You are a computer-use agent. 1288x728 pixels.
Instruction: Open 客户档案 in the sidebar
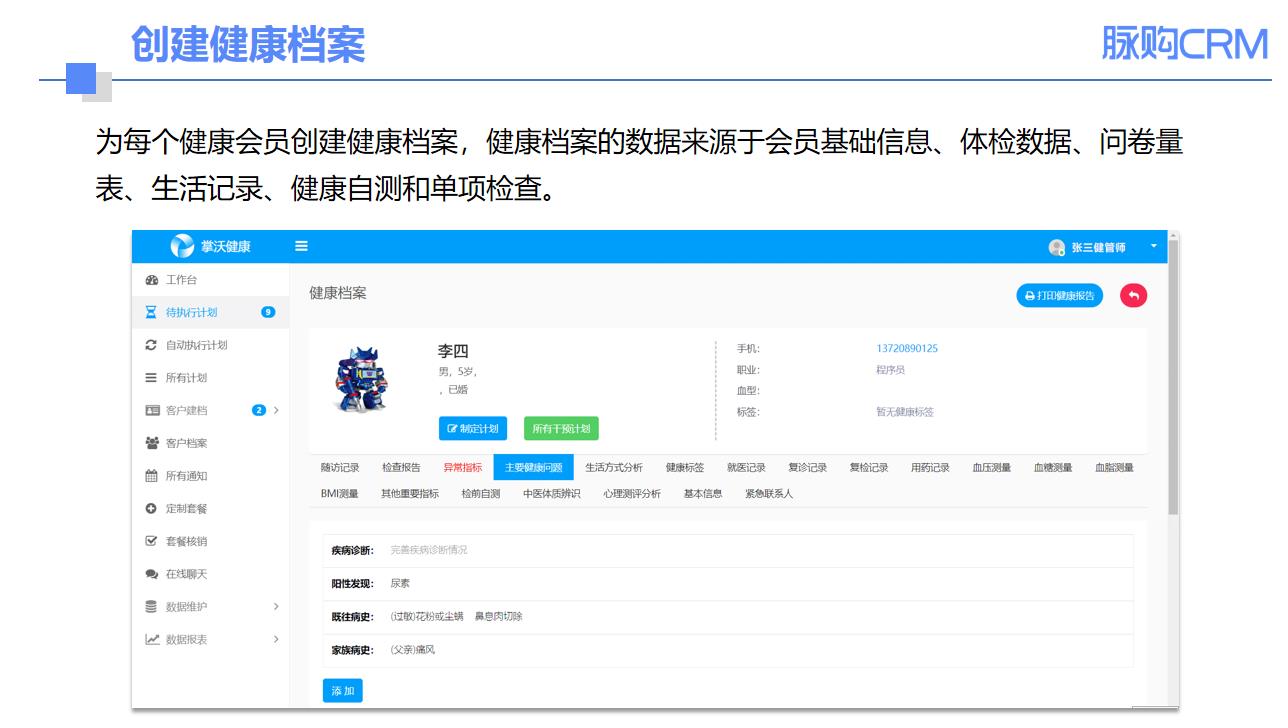point(186,443)
